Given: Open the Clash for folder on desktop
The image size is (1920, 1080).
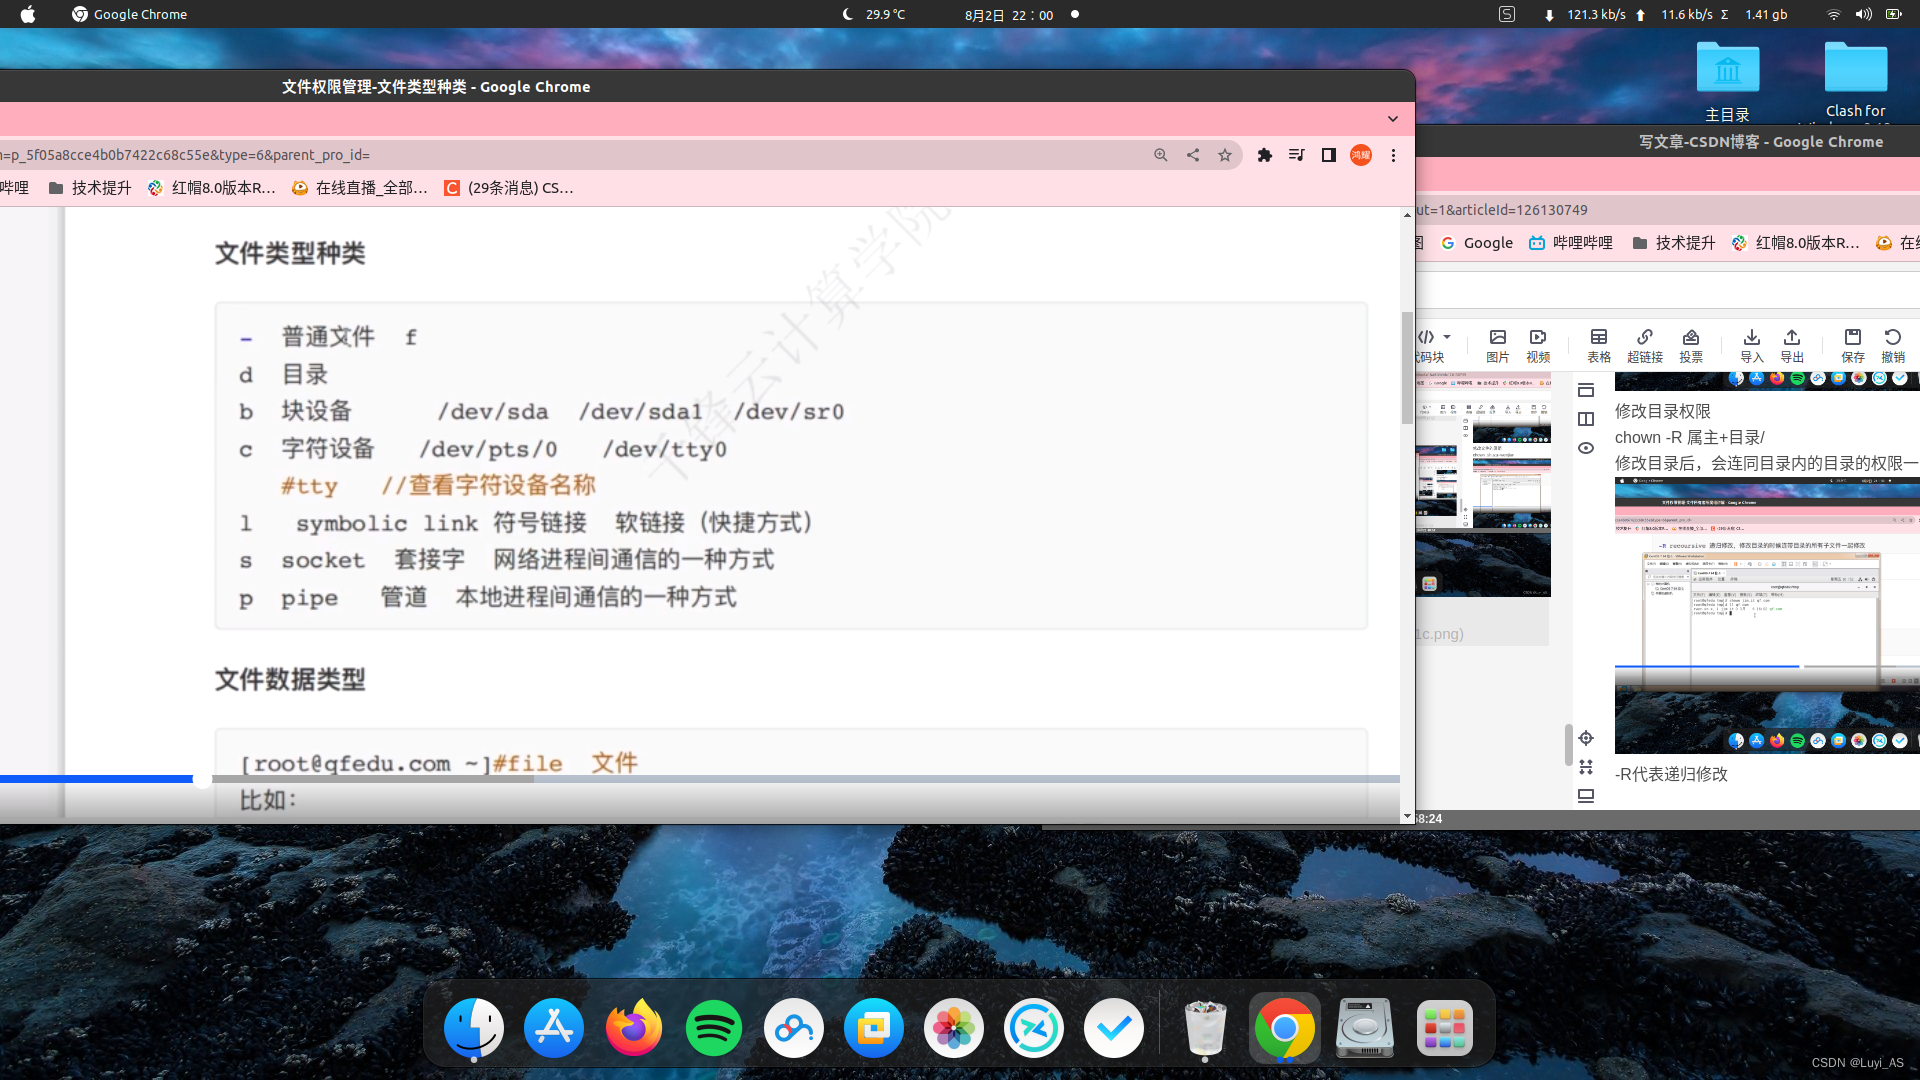Looking at the screenshot, I should [x=1855, y=80].
